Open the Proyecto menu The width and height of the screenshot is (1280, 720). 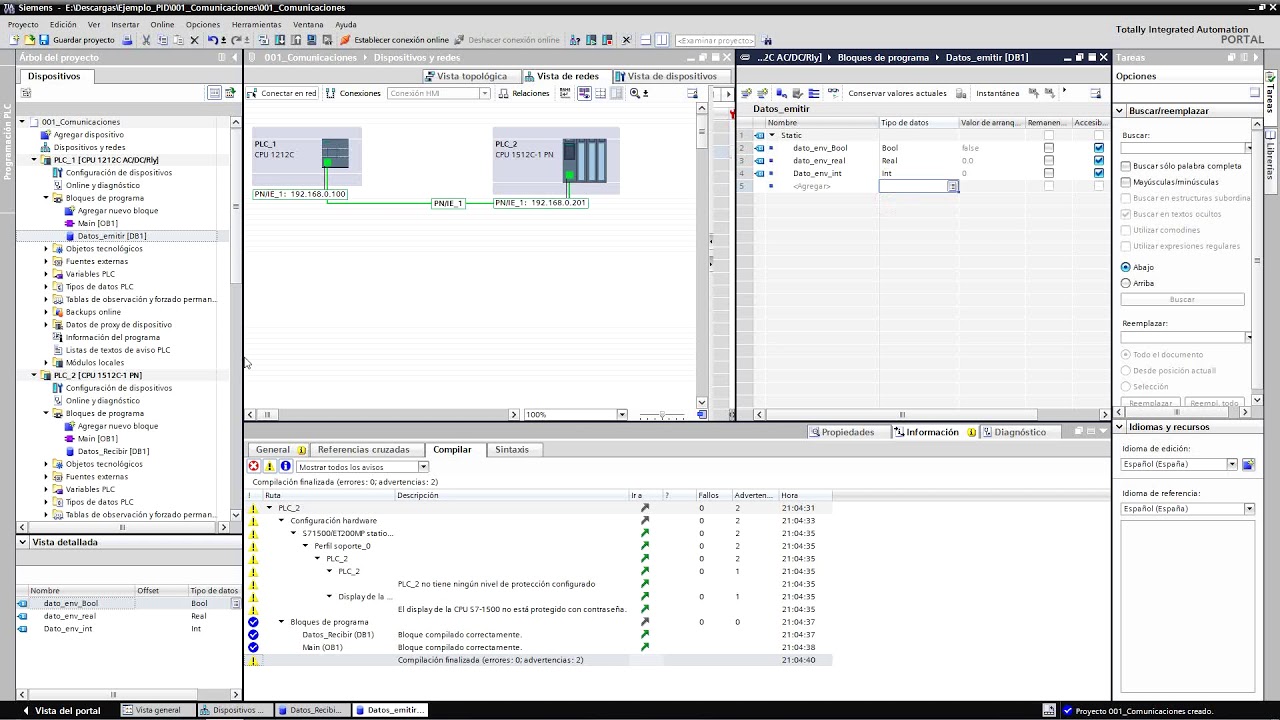(x=23, y=24)
